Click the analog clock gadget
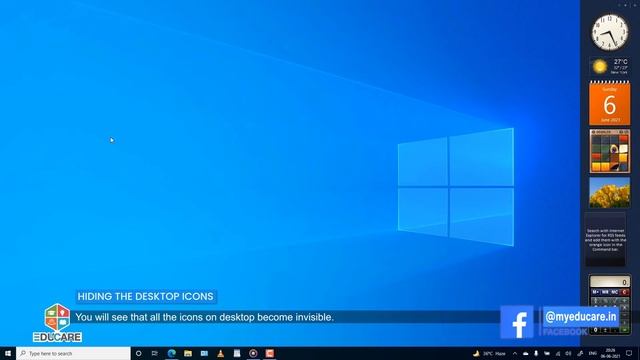The width and height of the screenshot is (640, 360). [610, 33]
